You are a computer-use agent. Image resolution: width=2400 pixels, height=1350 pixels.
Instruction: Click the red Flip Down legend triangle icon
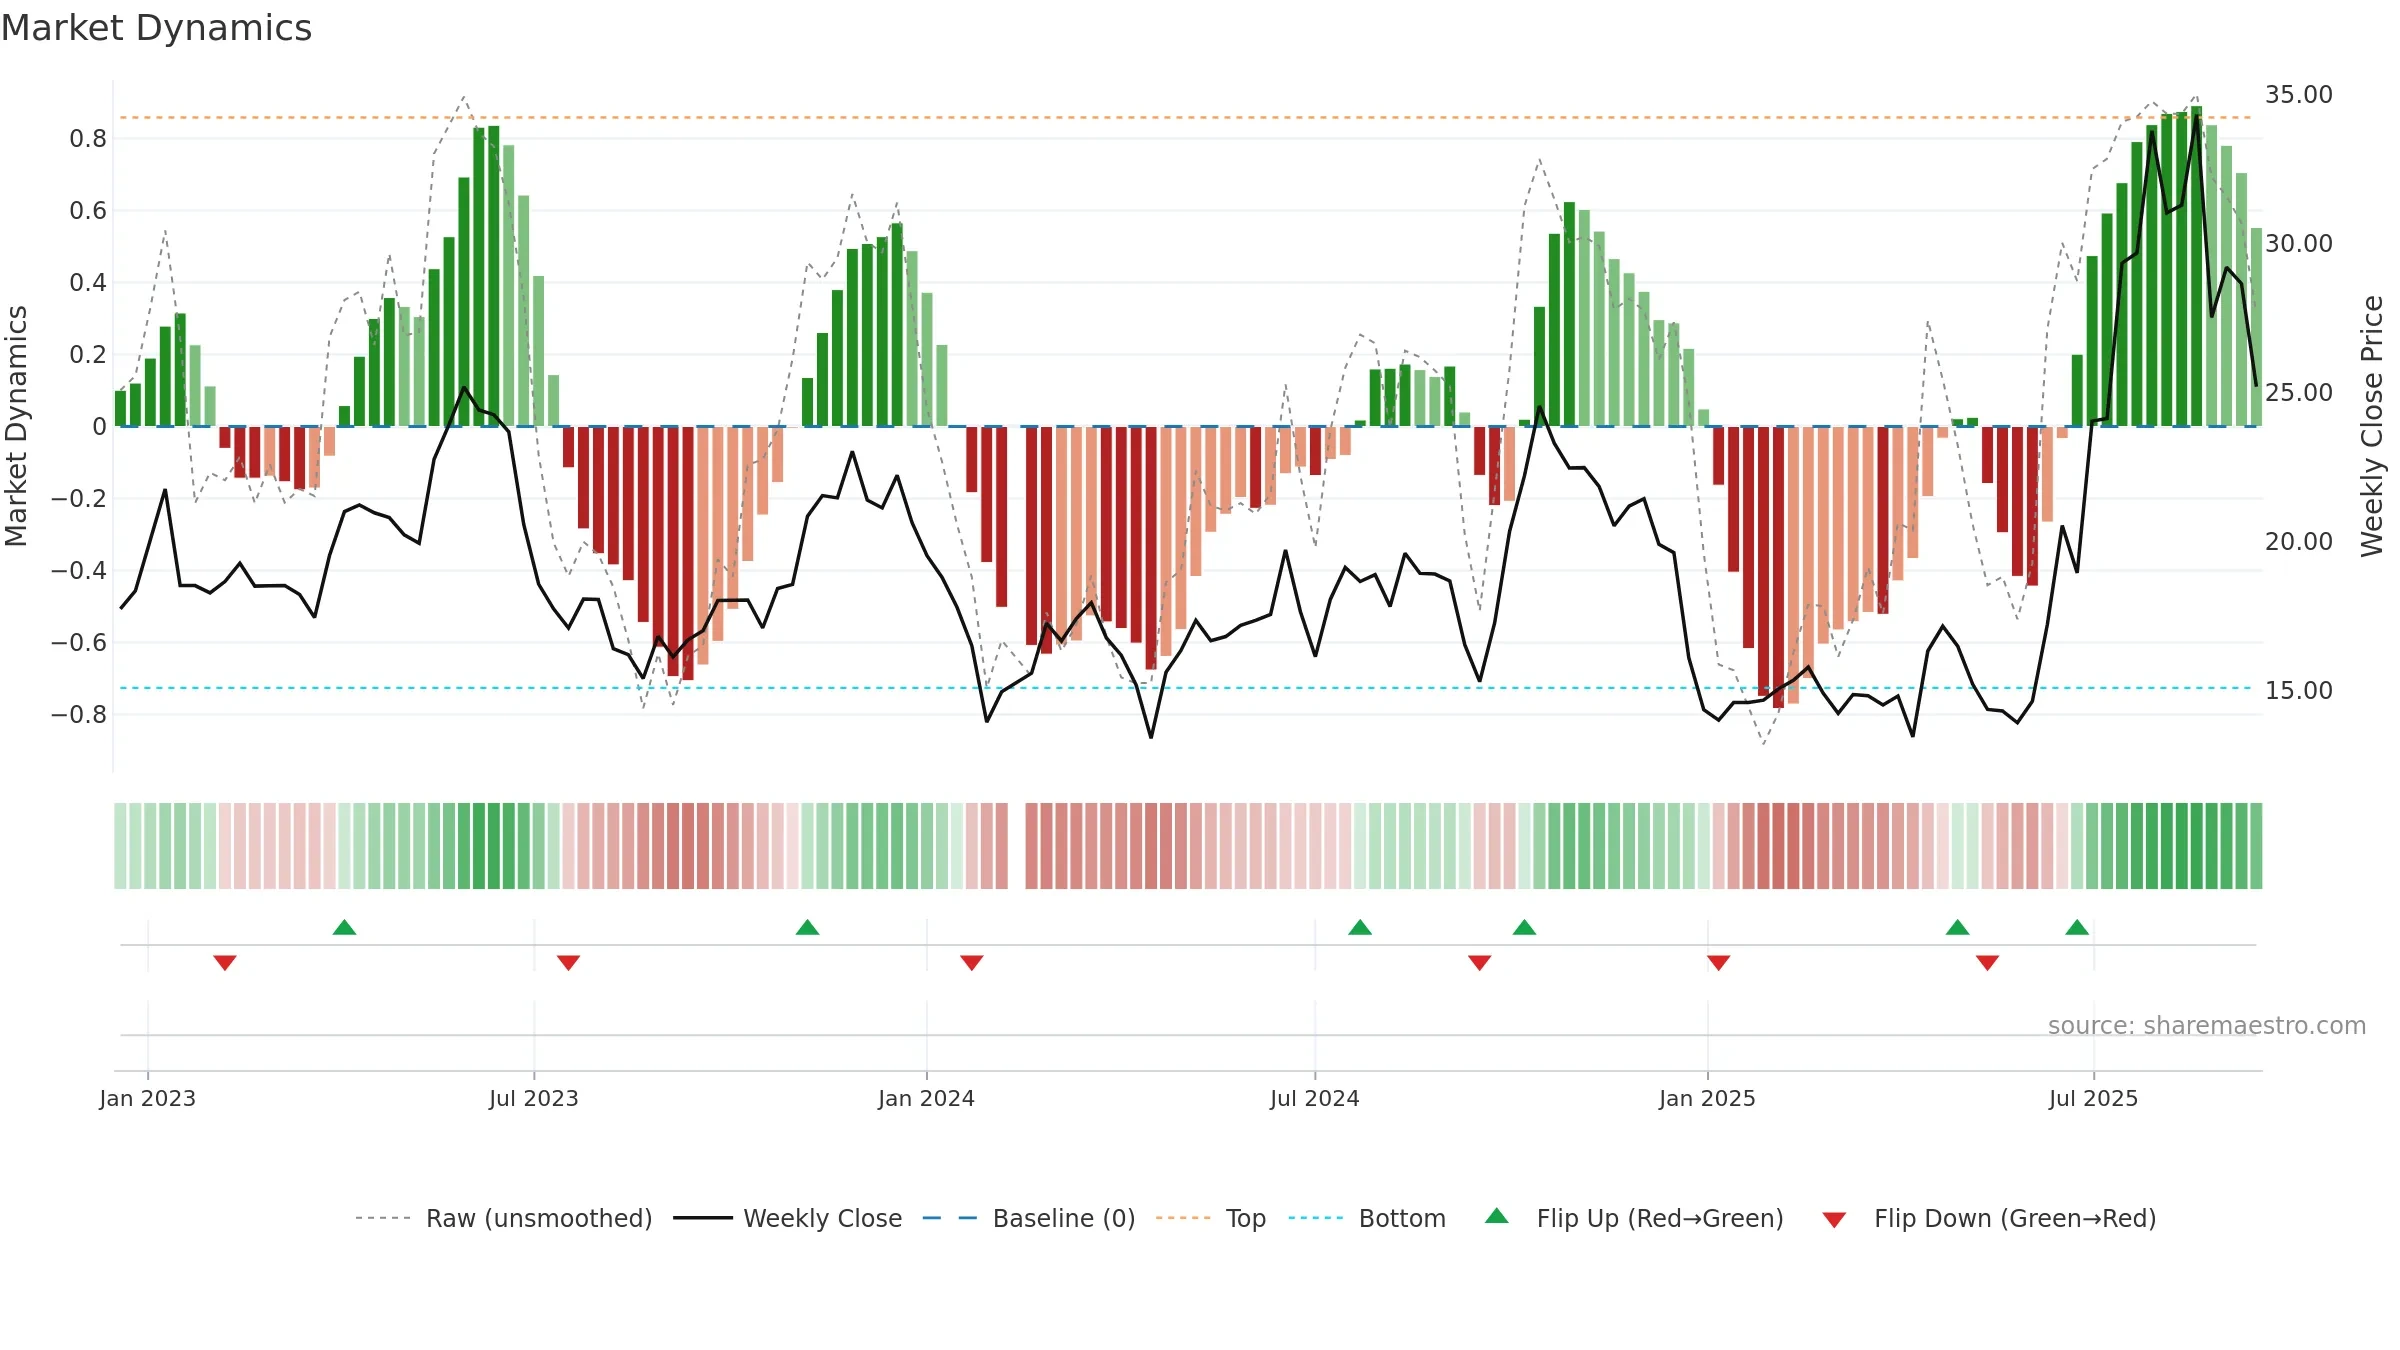pyautogui.click(x=1834, y=1220)
